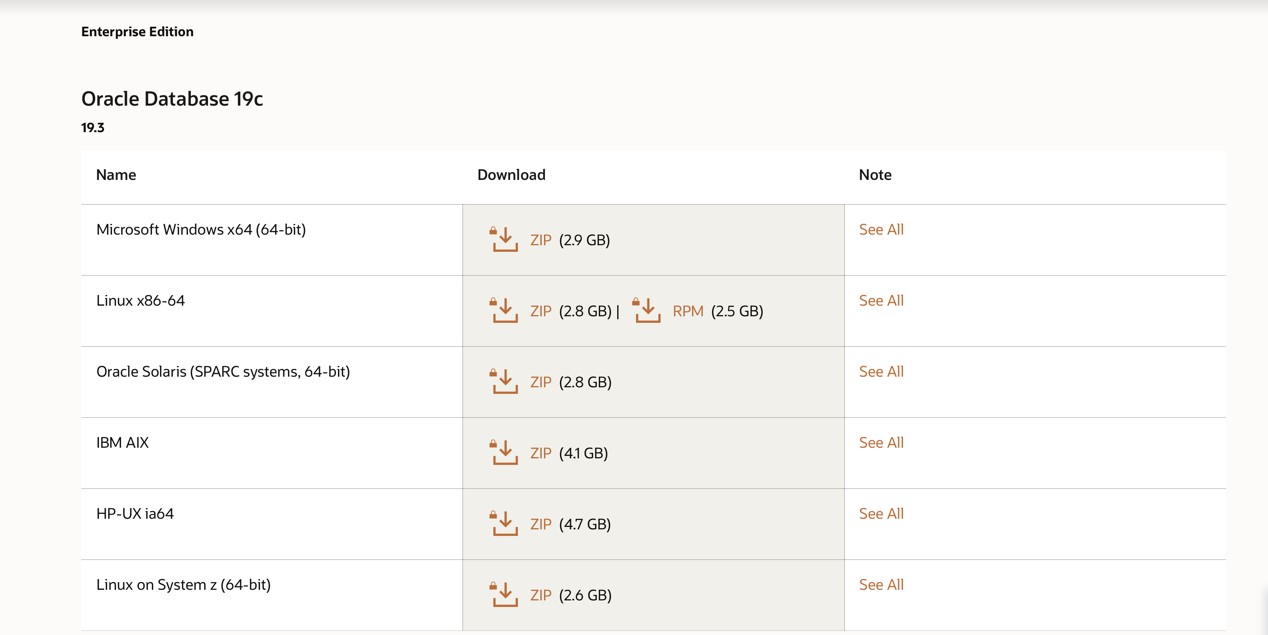This screenshot has width=1268, height=635.
Task: Open See All for Linux on System z
Action: click(x=881, y=584)
